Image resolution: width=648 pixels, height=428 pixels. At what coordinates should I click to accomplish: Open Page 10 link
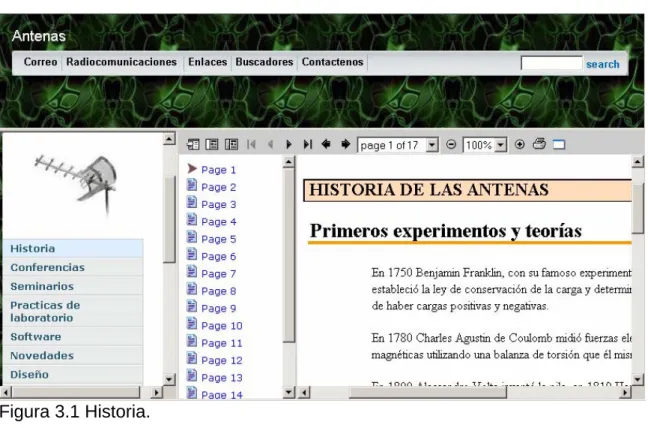coord(222,326)
